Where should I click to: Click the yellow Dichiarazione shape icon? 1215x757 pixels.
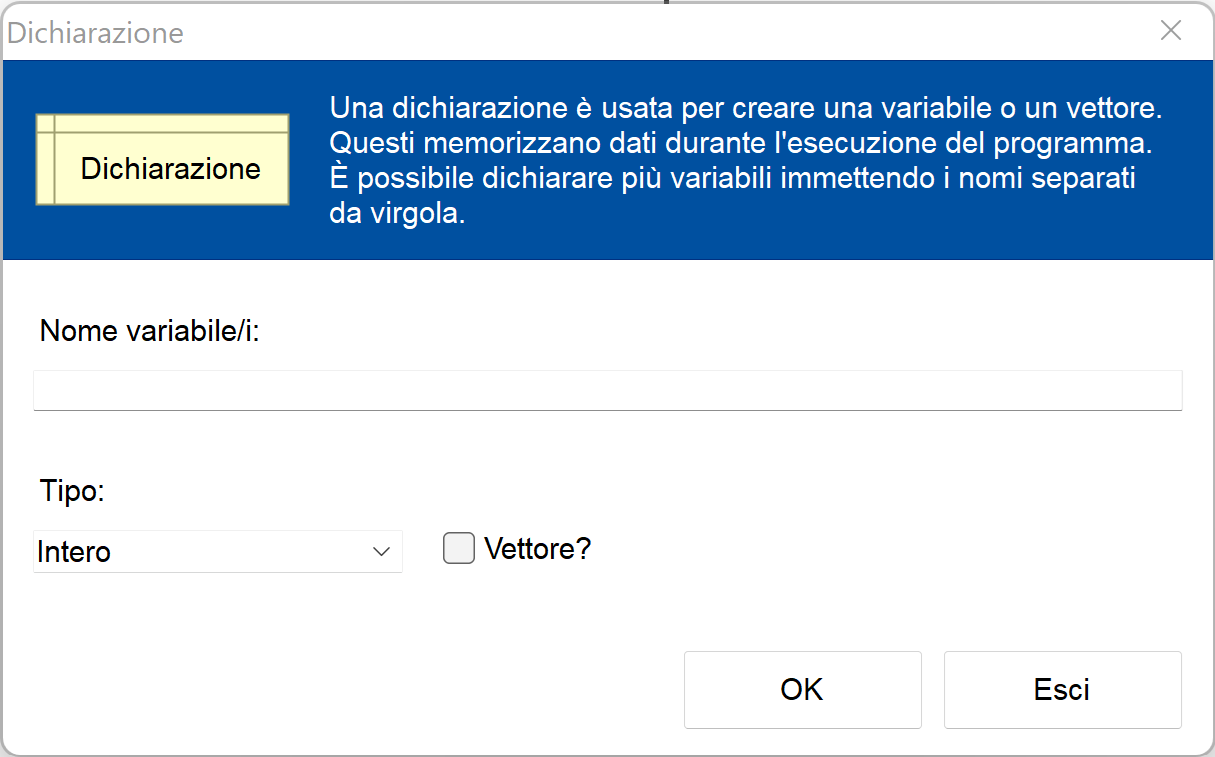coord(162,160)
